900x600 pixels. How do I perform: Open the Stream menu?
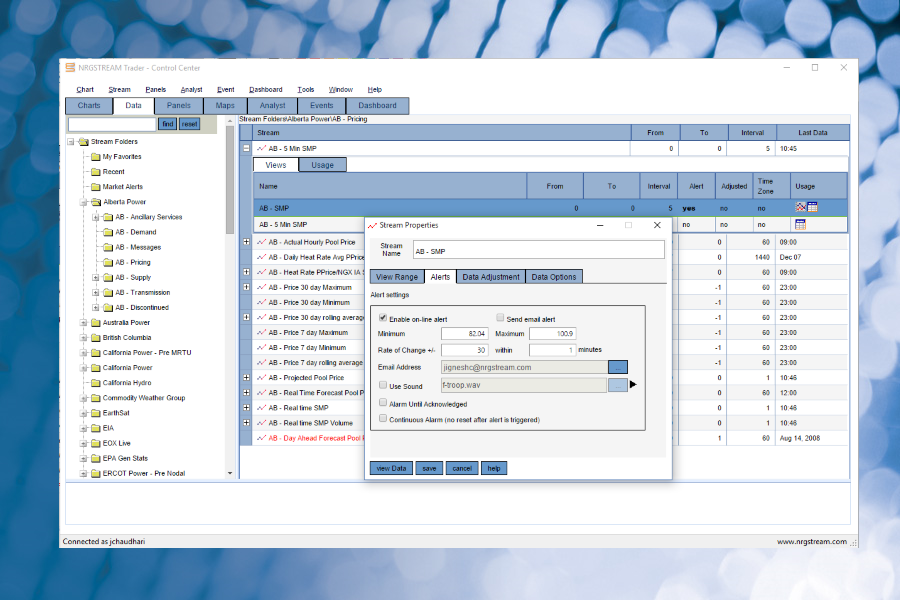119,90
